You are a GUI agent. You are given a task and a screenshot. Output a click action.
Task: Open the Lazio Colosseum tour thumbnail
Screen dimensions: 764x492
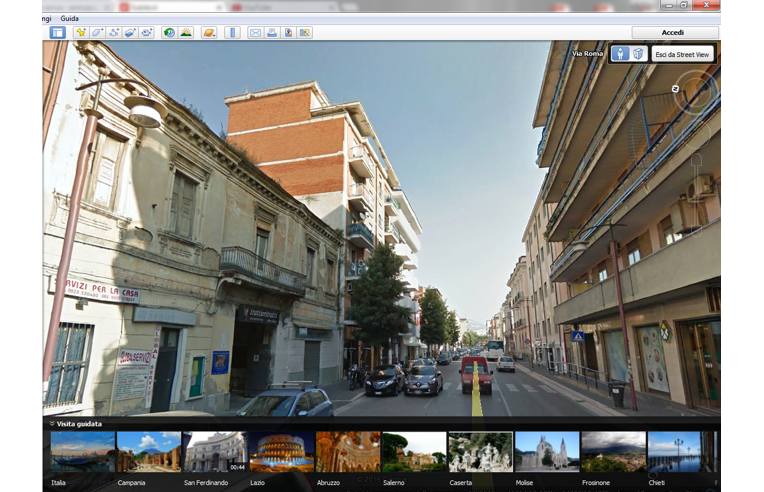point(280,452)
